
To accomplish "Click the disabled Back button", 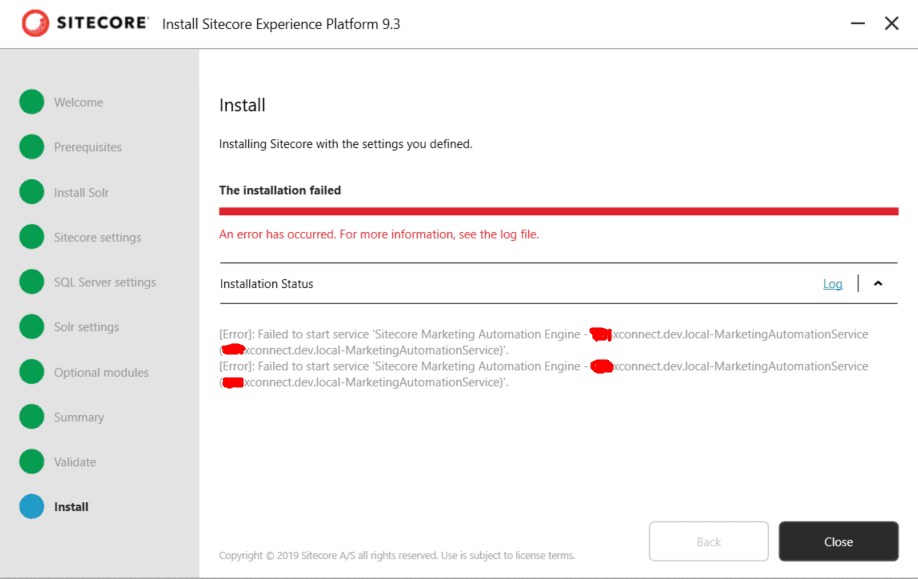I will 708,542.
